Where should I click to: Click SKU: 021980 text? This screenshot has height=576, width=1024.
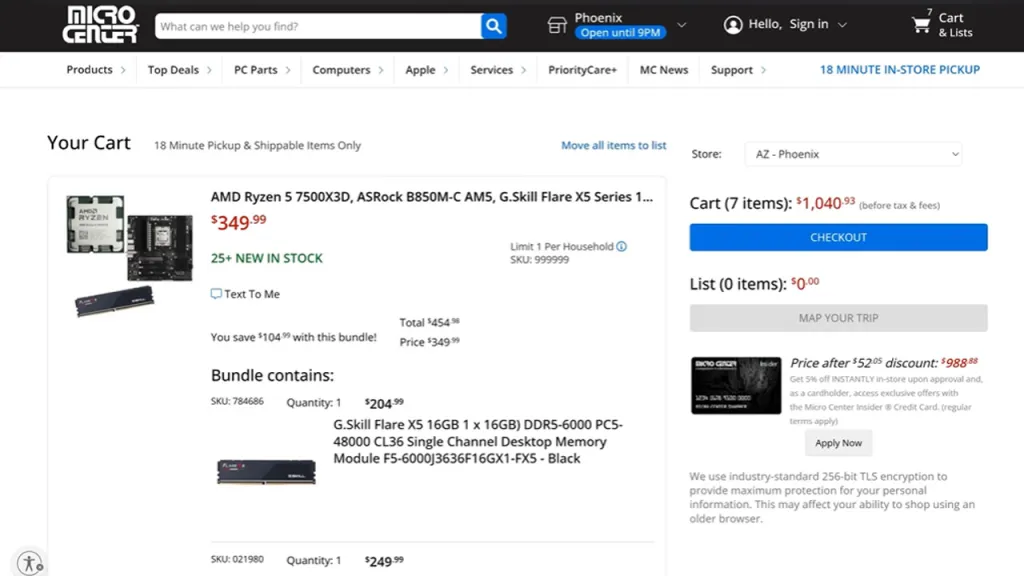237,559
